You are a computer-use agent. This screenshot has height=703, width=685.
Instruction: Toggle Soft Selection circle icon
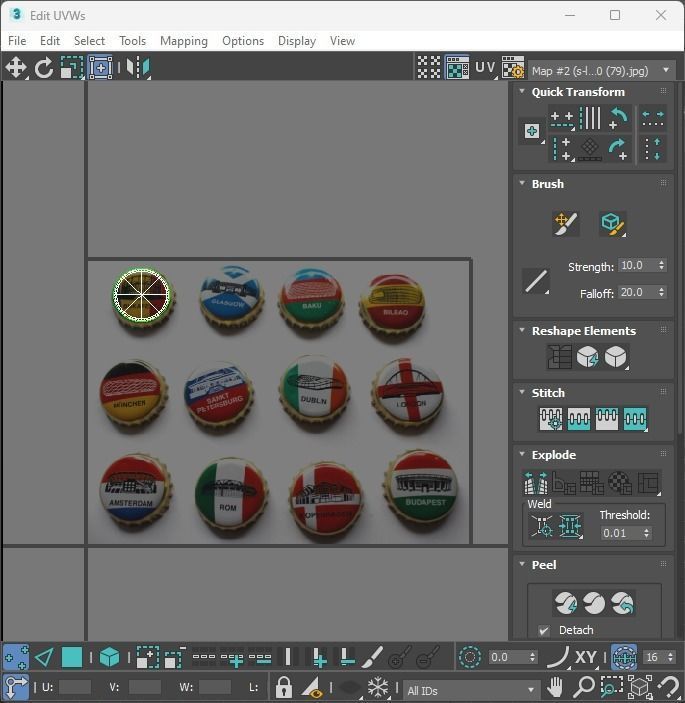click(x=470, y=657)
